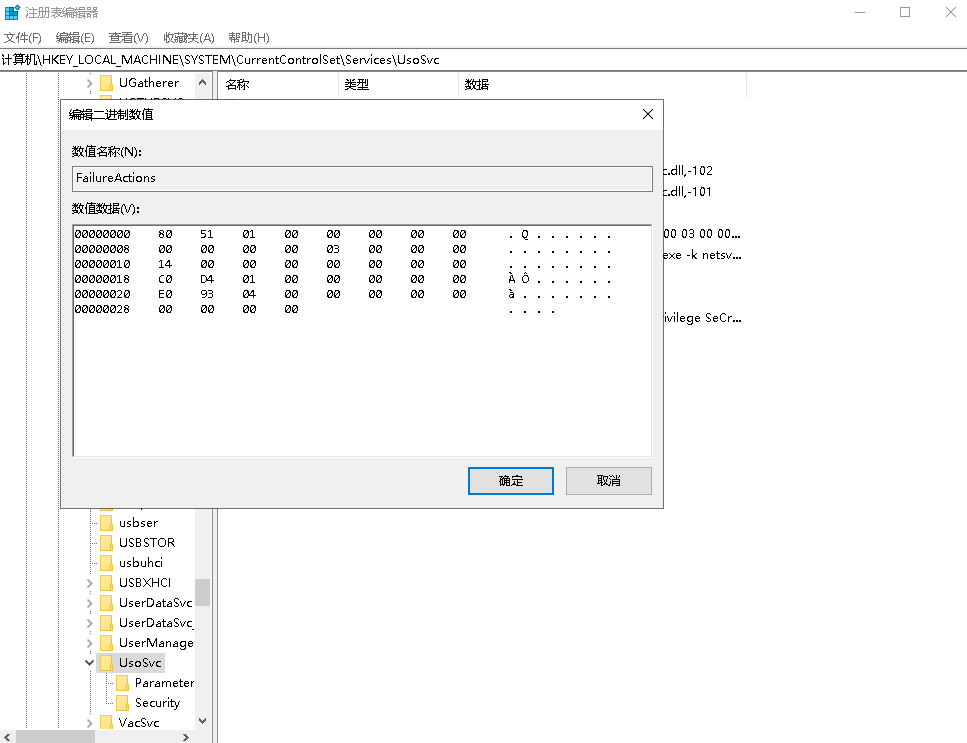The width and height of the screenshot is (967, 743).
Task: Click the background value exe -k netsv...
Action: pos(702,255)
